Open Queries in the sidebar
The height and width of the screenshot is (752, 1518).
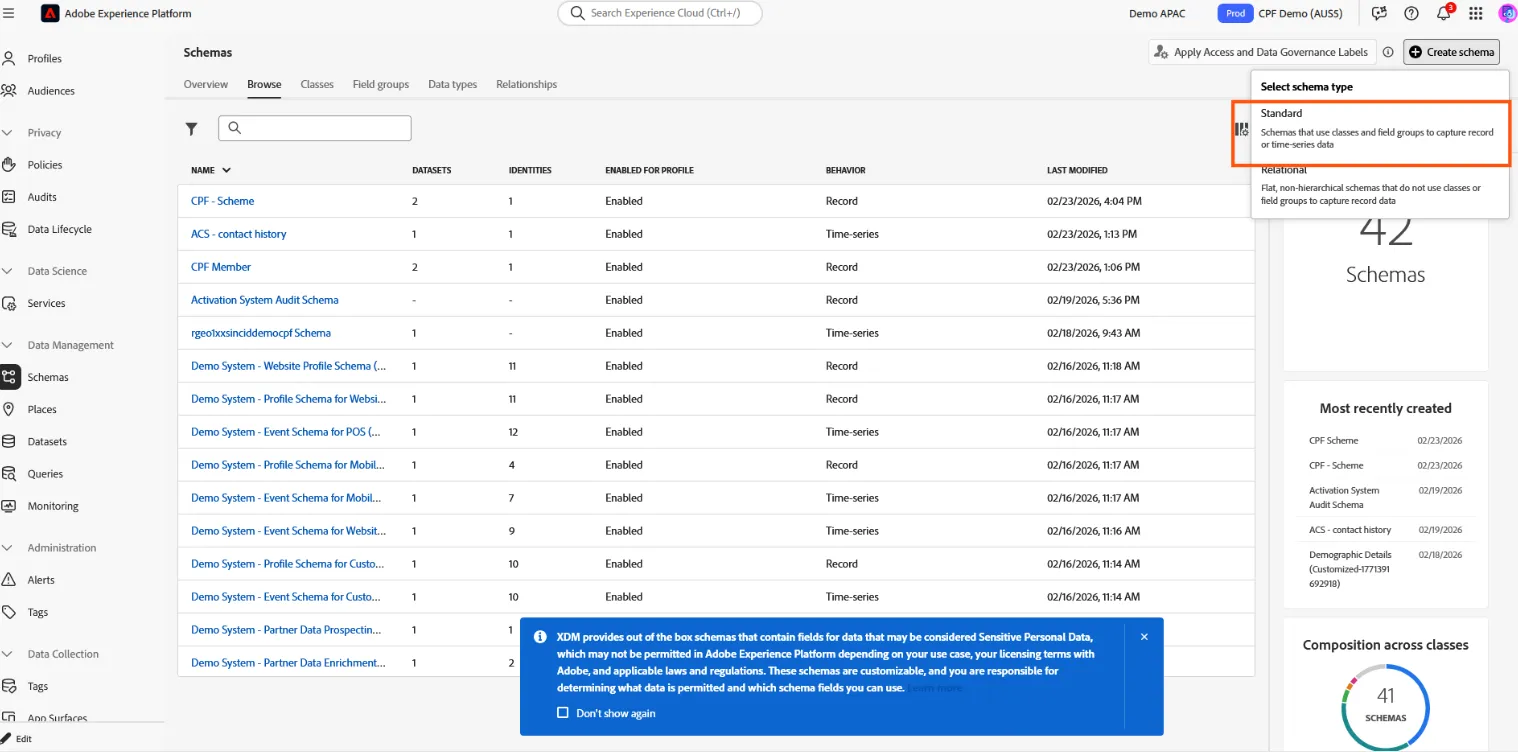tap(45, 474)
